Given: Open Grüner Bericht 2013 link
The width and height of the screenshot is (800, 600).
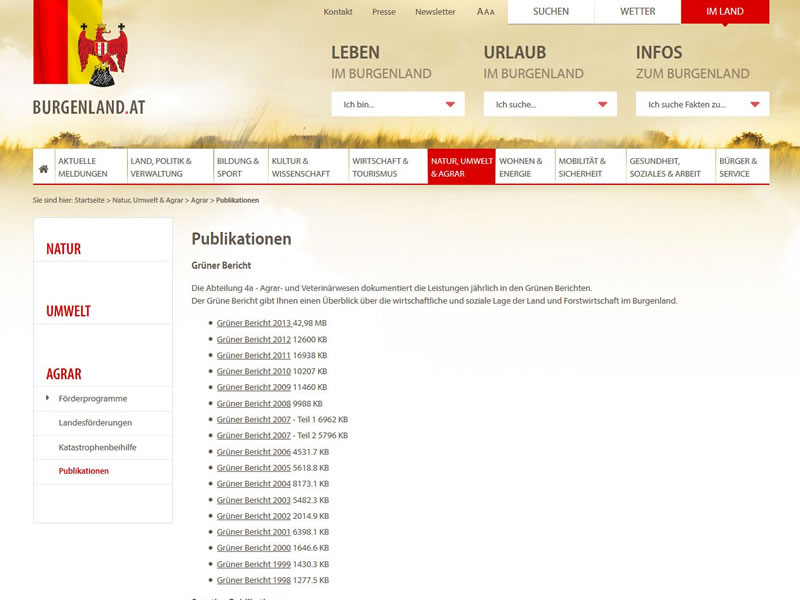Looking at the screenshot, I should (x=254, y=323).
